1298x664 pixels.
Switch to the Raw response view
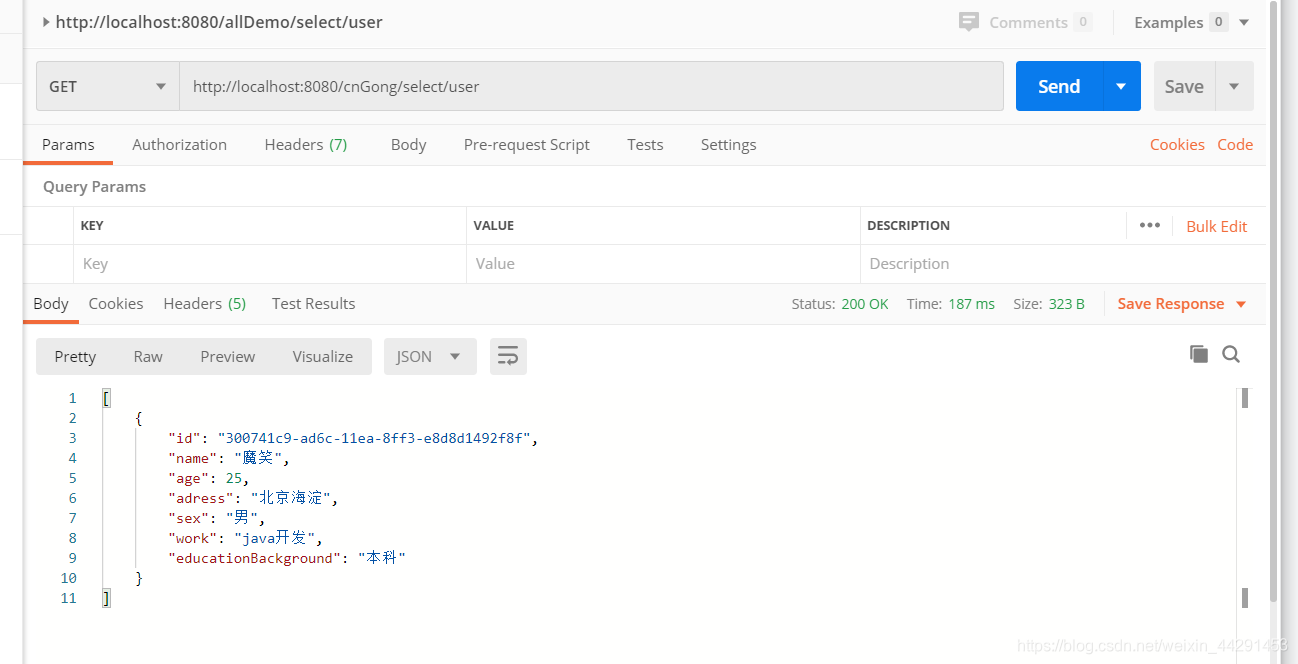[x=147, y=356]
